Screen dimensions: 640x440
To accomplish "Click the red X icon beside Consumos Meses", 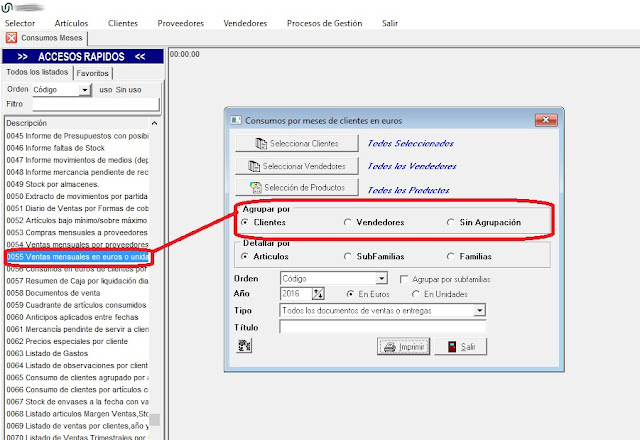I will tap(11, 38).
